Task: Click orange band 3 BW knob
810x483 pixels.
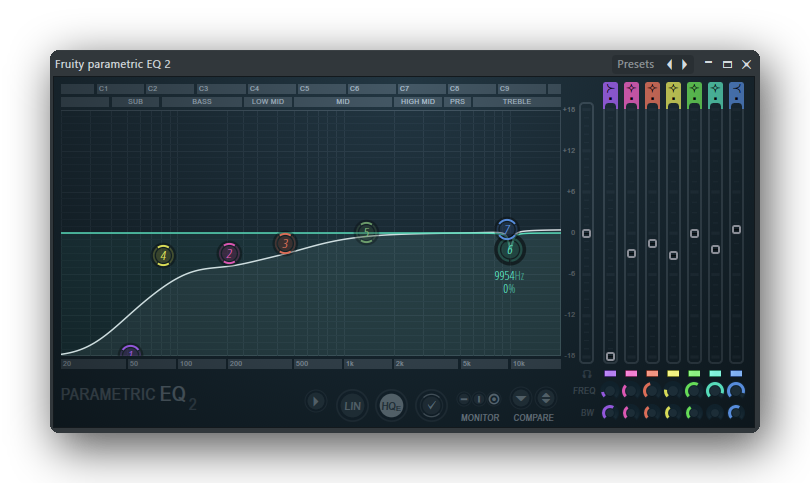Action: click(652, 413)
